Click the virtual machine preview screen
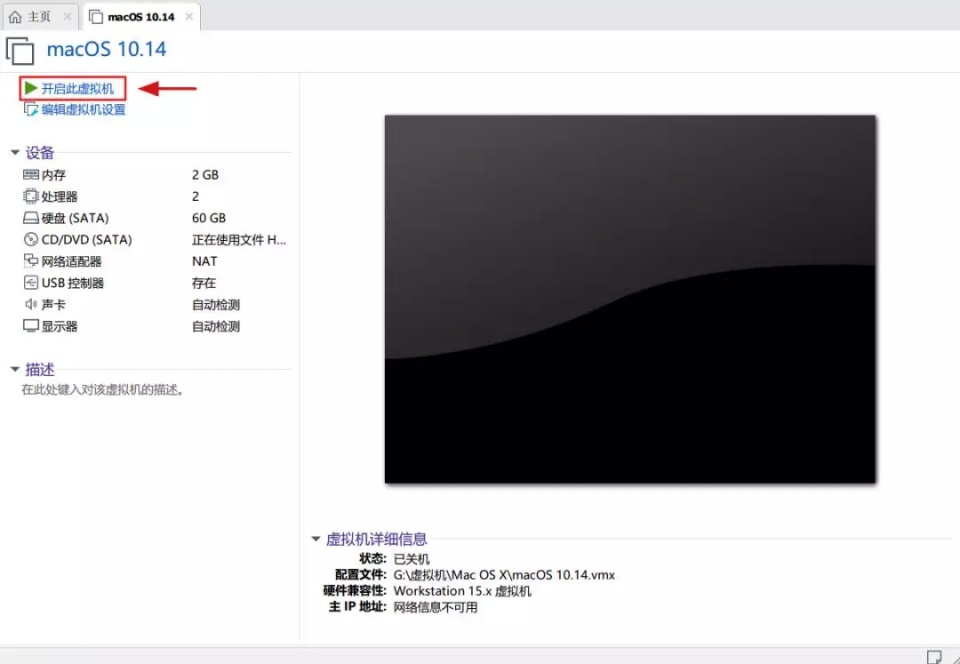This screenshot has width=960, height=664. point(630,299)
